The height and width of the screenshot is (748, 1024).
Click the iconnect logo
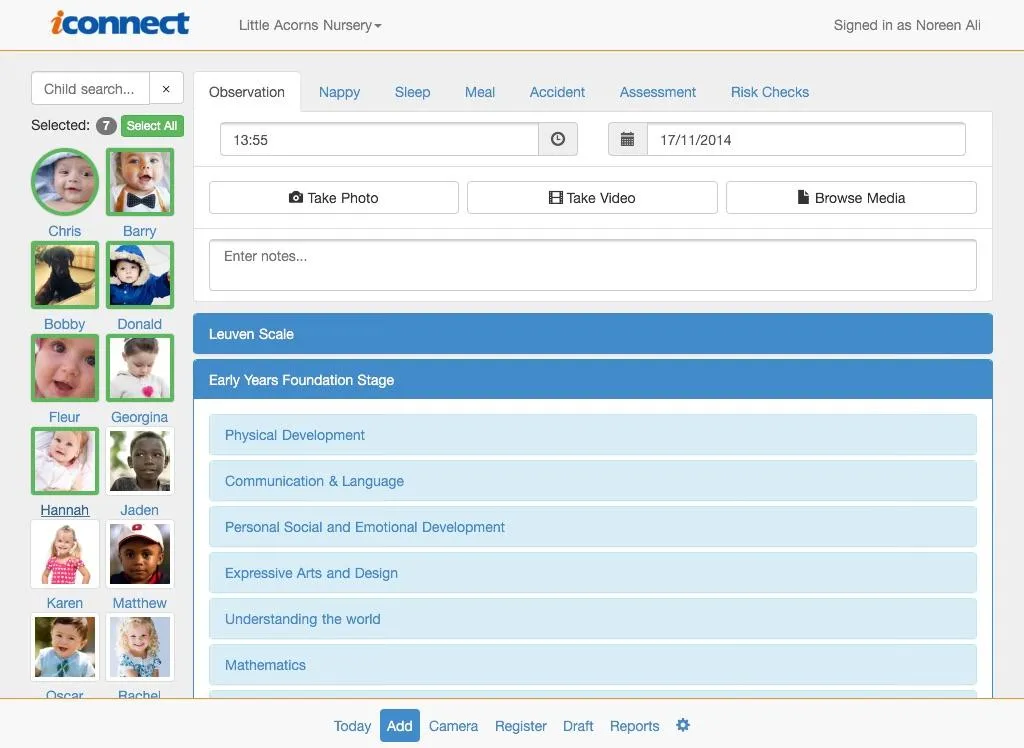coord(120,24)
